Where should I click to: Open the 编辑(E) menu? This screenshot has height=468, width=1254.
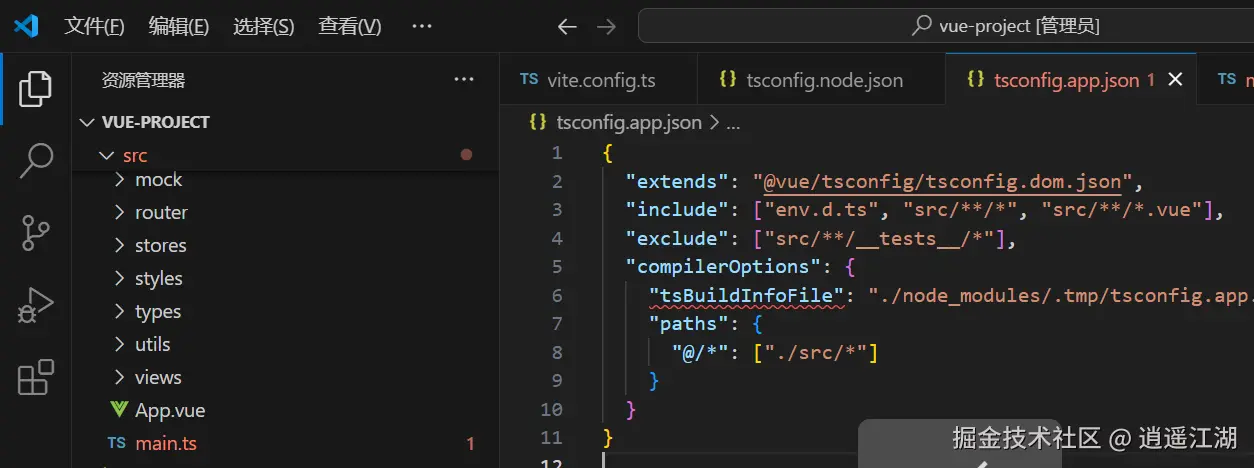(x=179, y=27)
